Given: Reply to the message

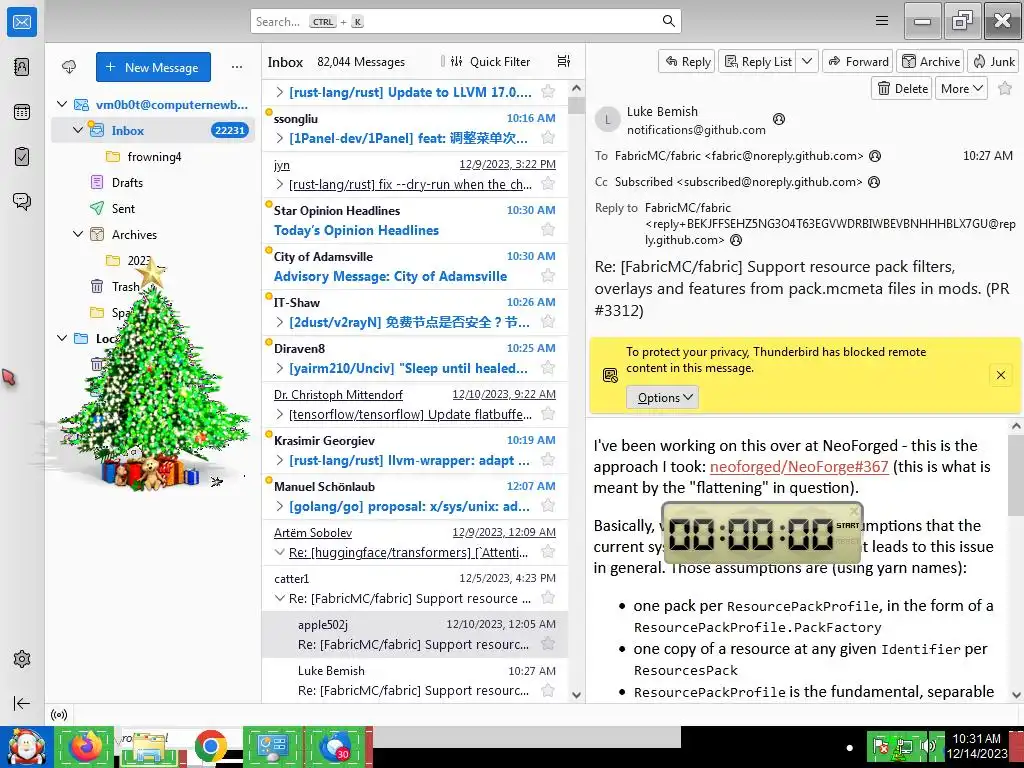Looking at the screenshot, I should pos(687,61).
